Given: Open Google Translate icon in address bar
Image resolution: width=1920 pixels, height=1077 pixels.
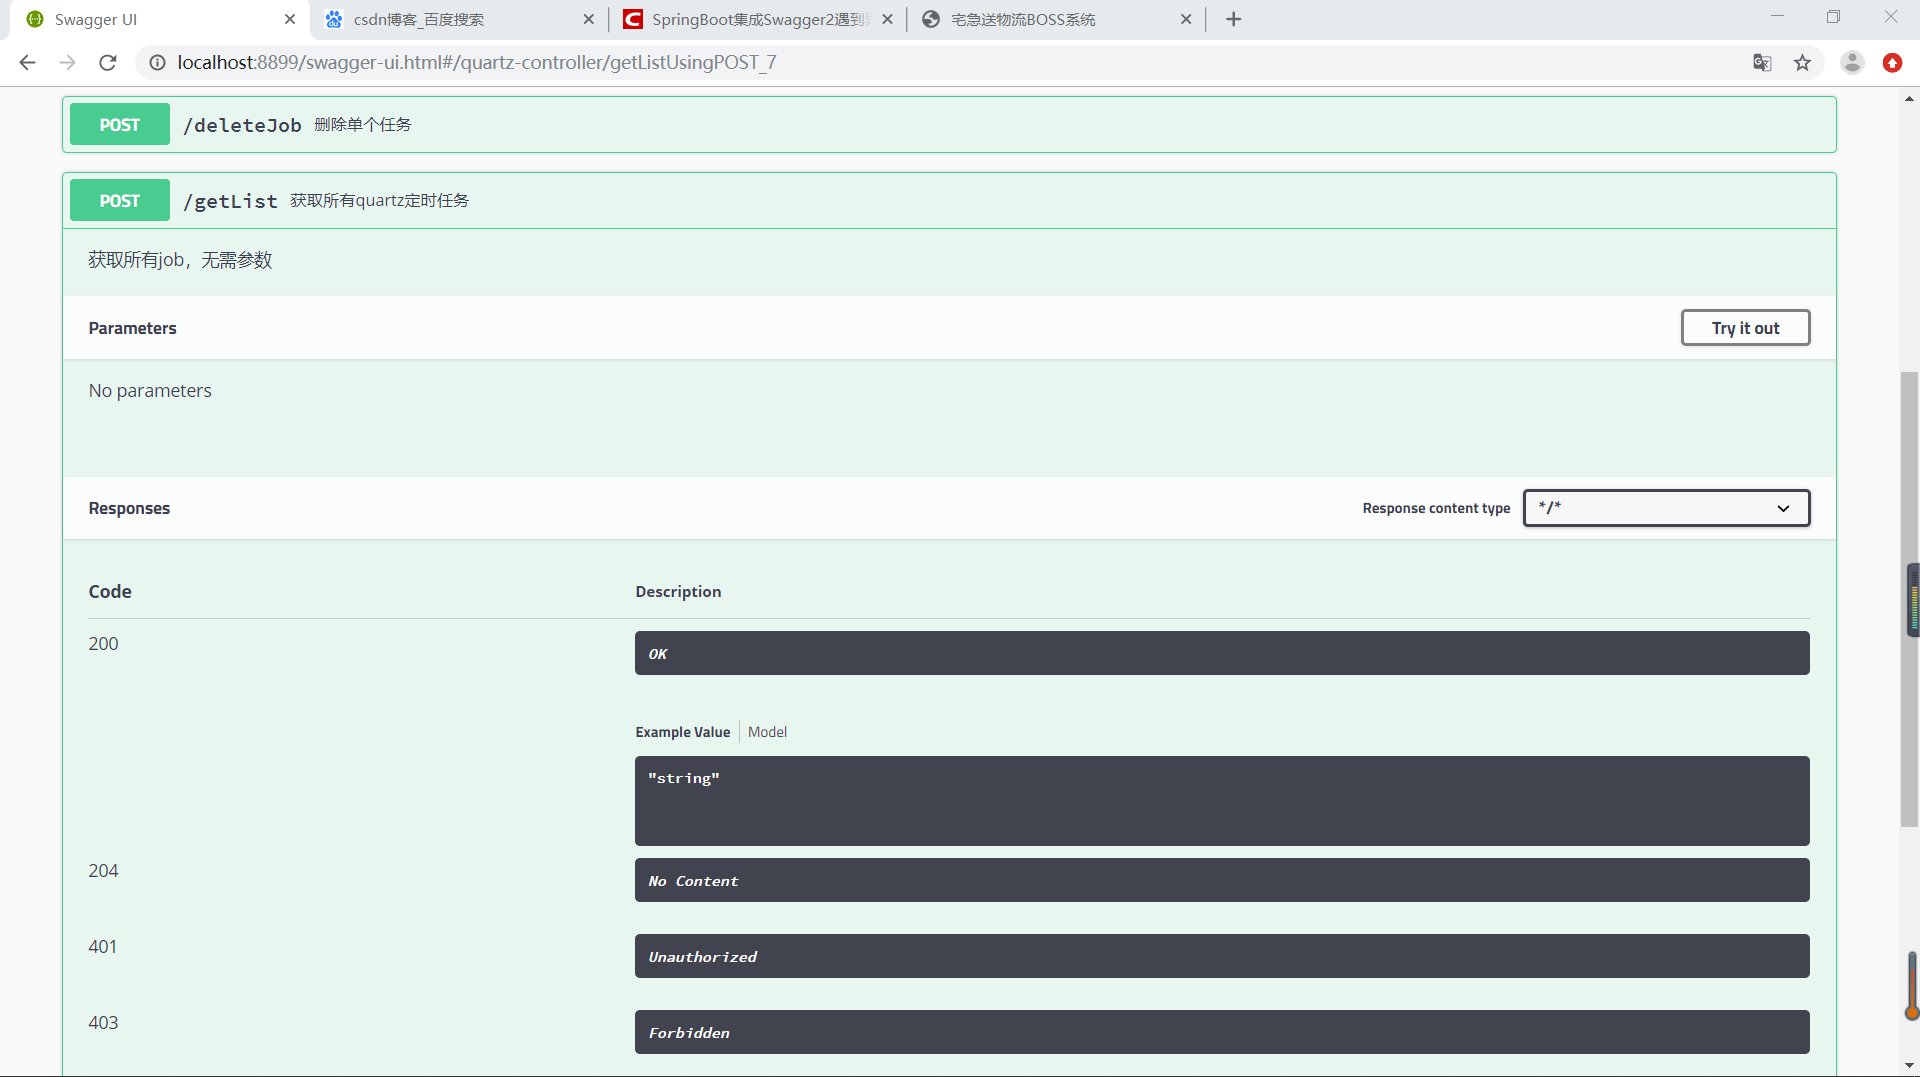Looking at the screenshot, I should 1762,62.
